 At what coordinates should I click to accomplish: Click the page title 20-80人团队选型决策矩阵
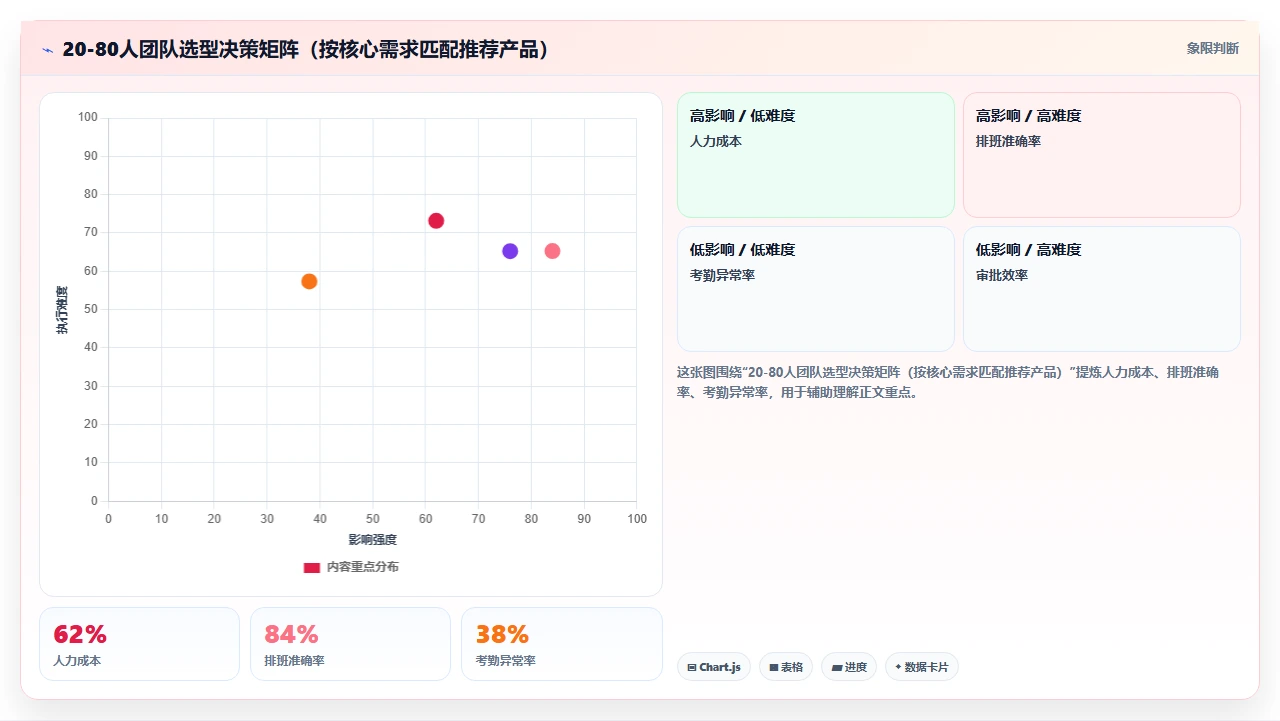coord(306,50)
